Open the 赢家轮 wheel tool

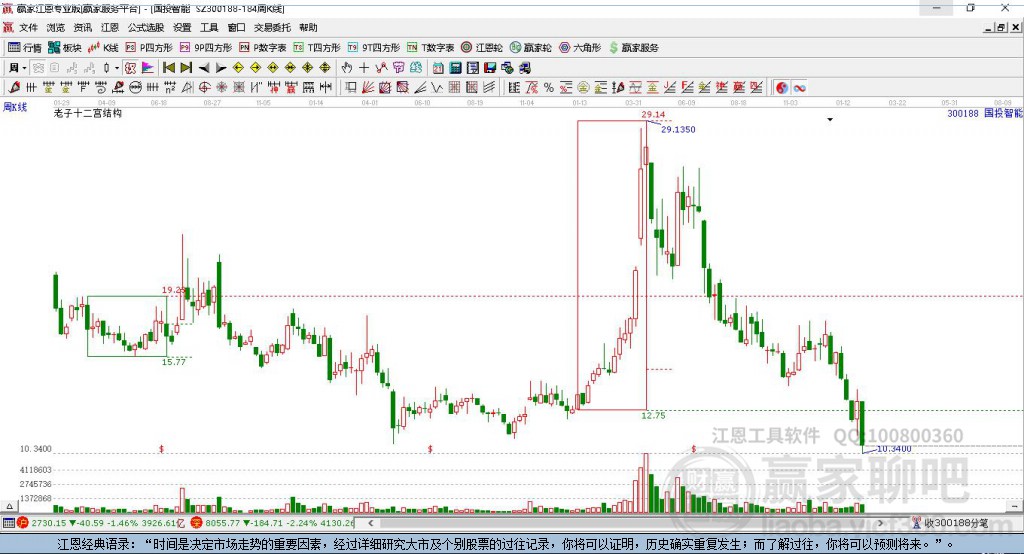[x=530, y=48]
